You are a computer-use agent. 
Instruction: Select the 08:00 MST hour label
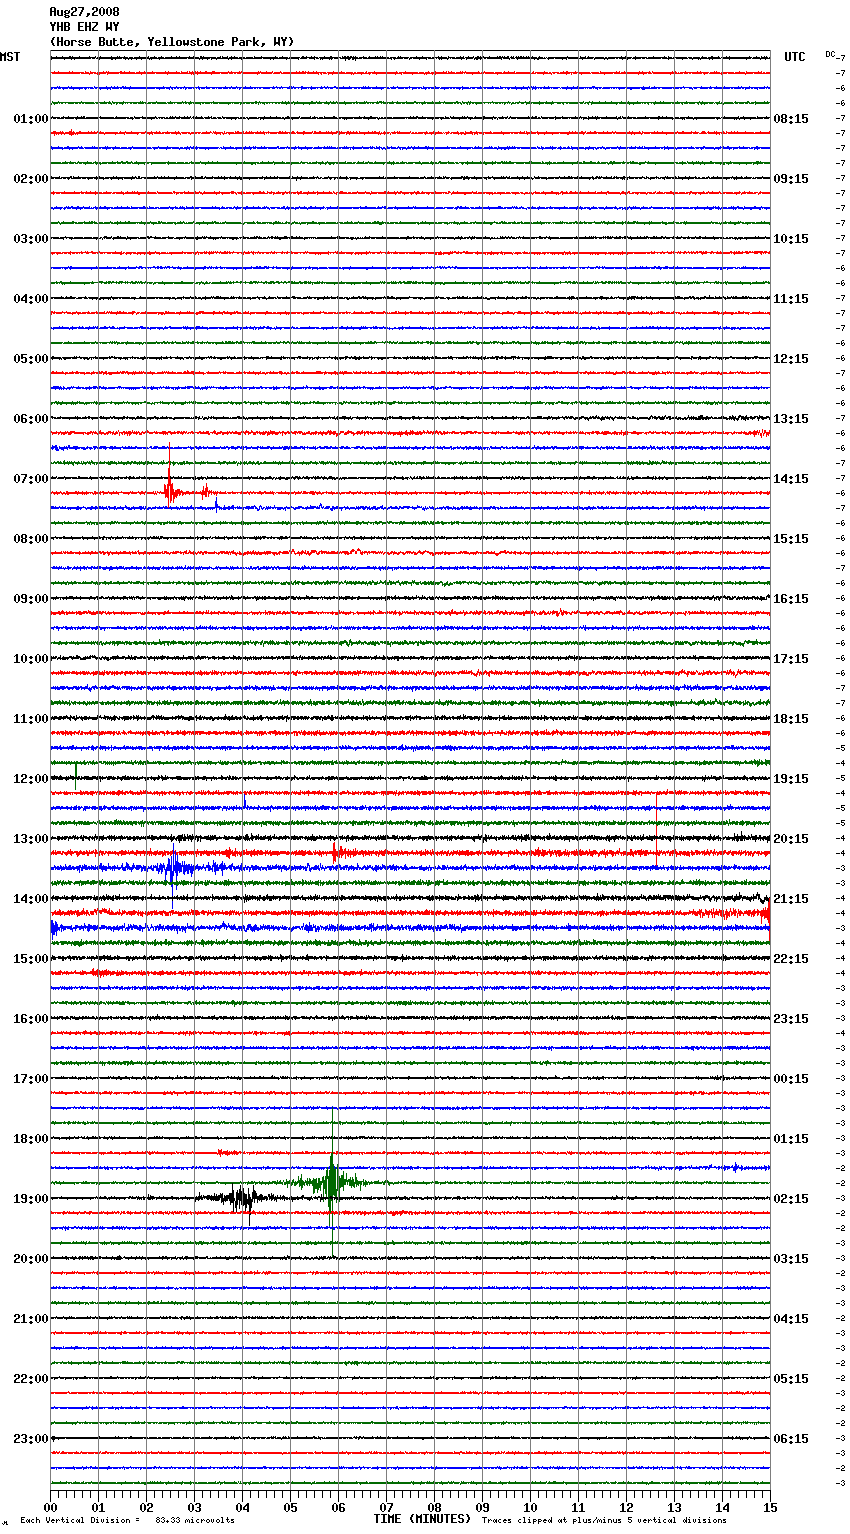[x=31, y=539]
